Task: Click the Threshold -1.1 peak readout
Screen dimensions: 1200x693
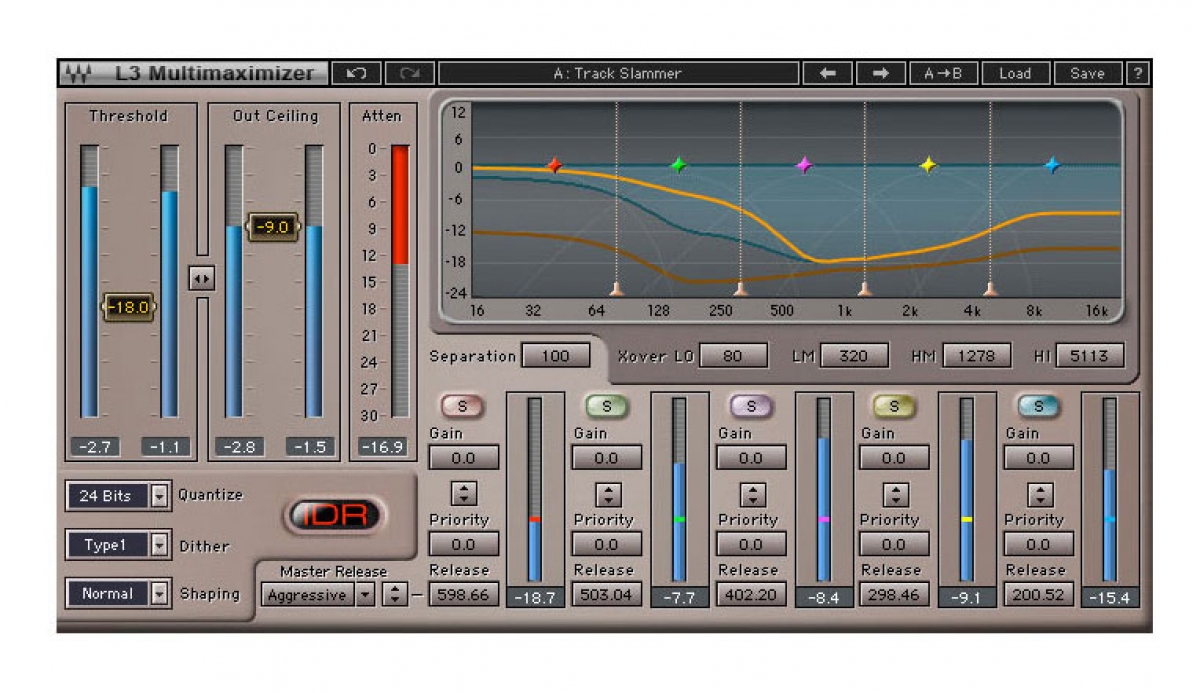Action: (165, 447)
